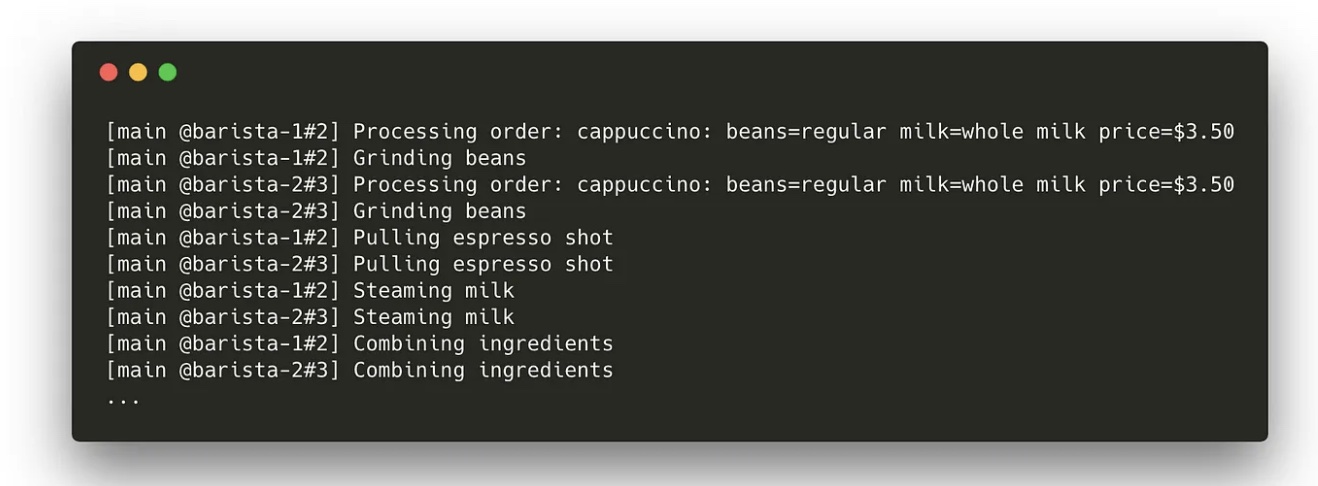Click price=$3.50 in the barista-1 order line
Viewport: 1318px width, 486px height.
(x=1166, y=132)
